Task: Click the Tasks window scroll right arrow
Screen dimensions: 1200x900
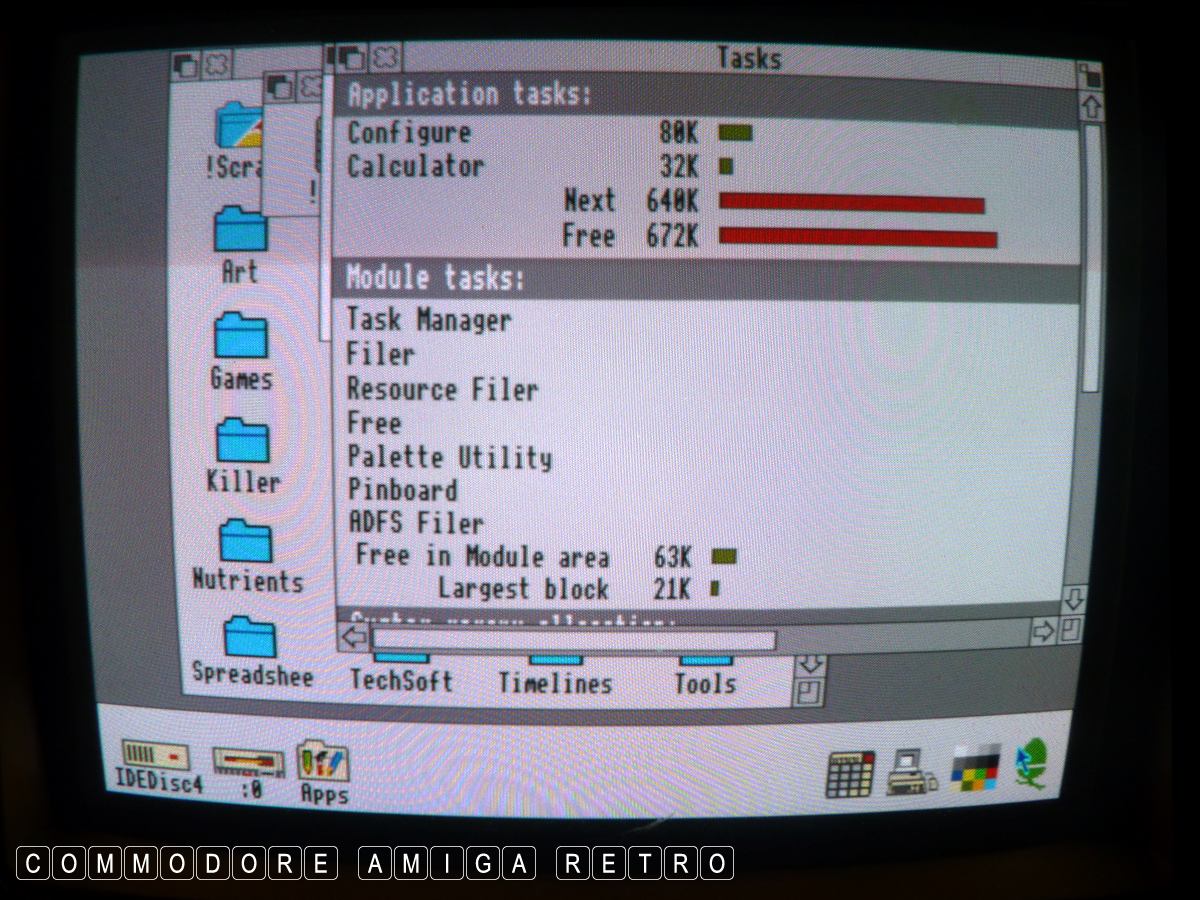Action: (1043, 632)
